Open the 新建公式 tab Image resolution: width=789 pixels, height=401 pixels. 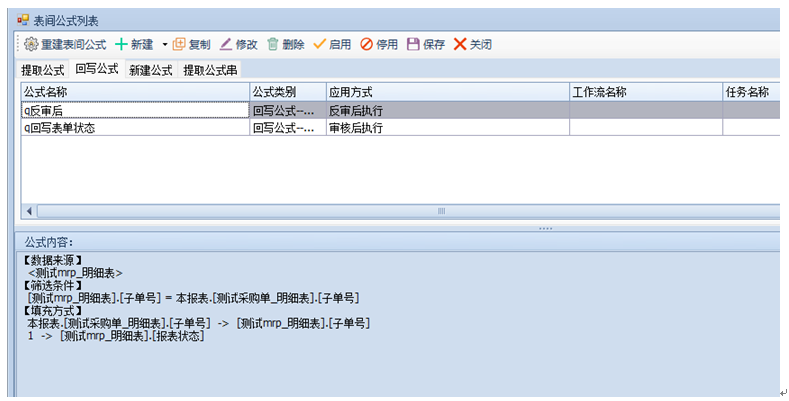[151, 71]
